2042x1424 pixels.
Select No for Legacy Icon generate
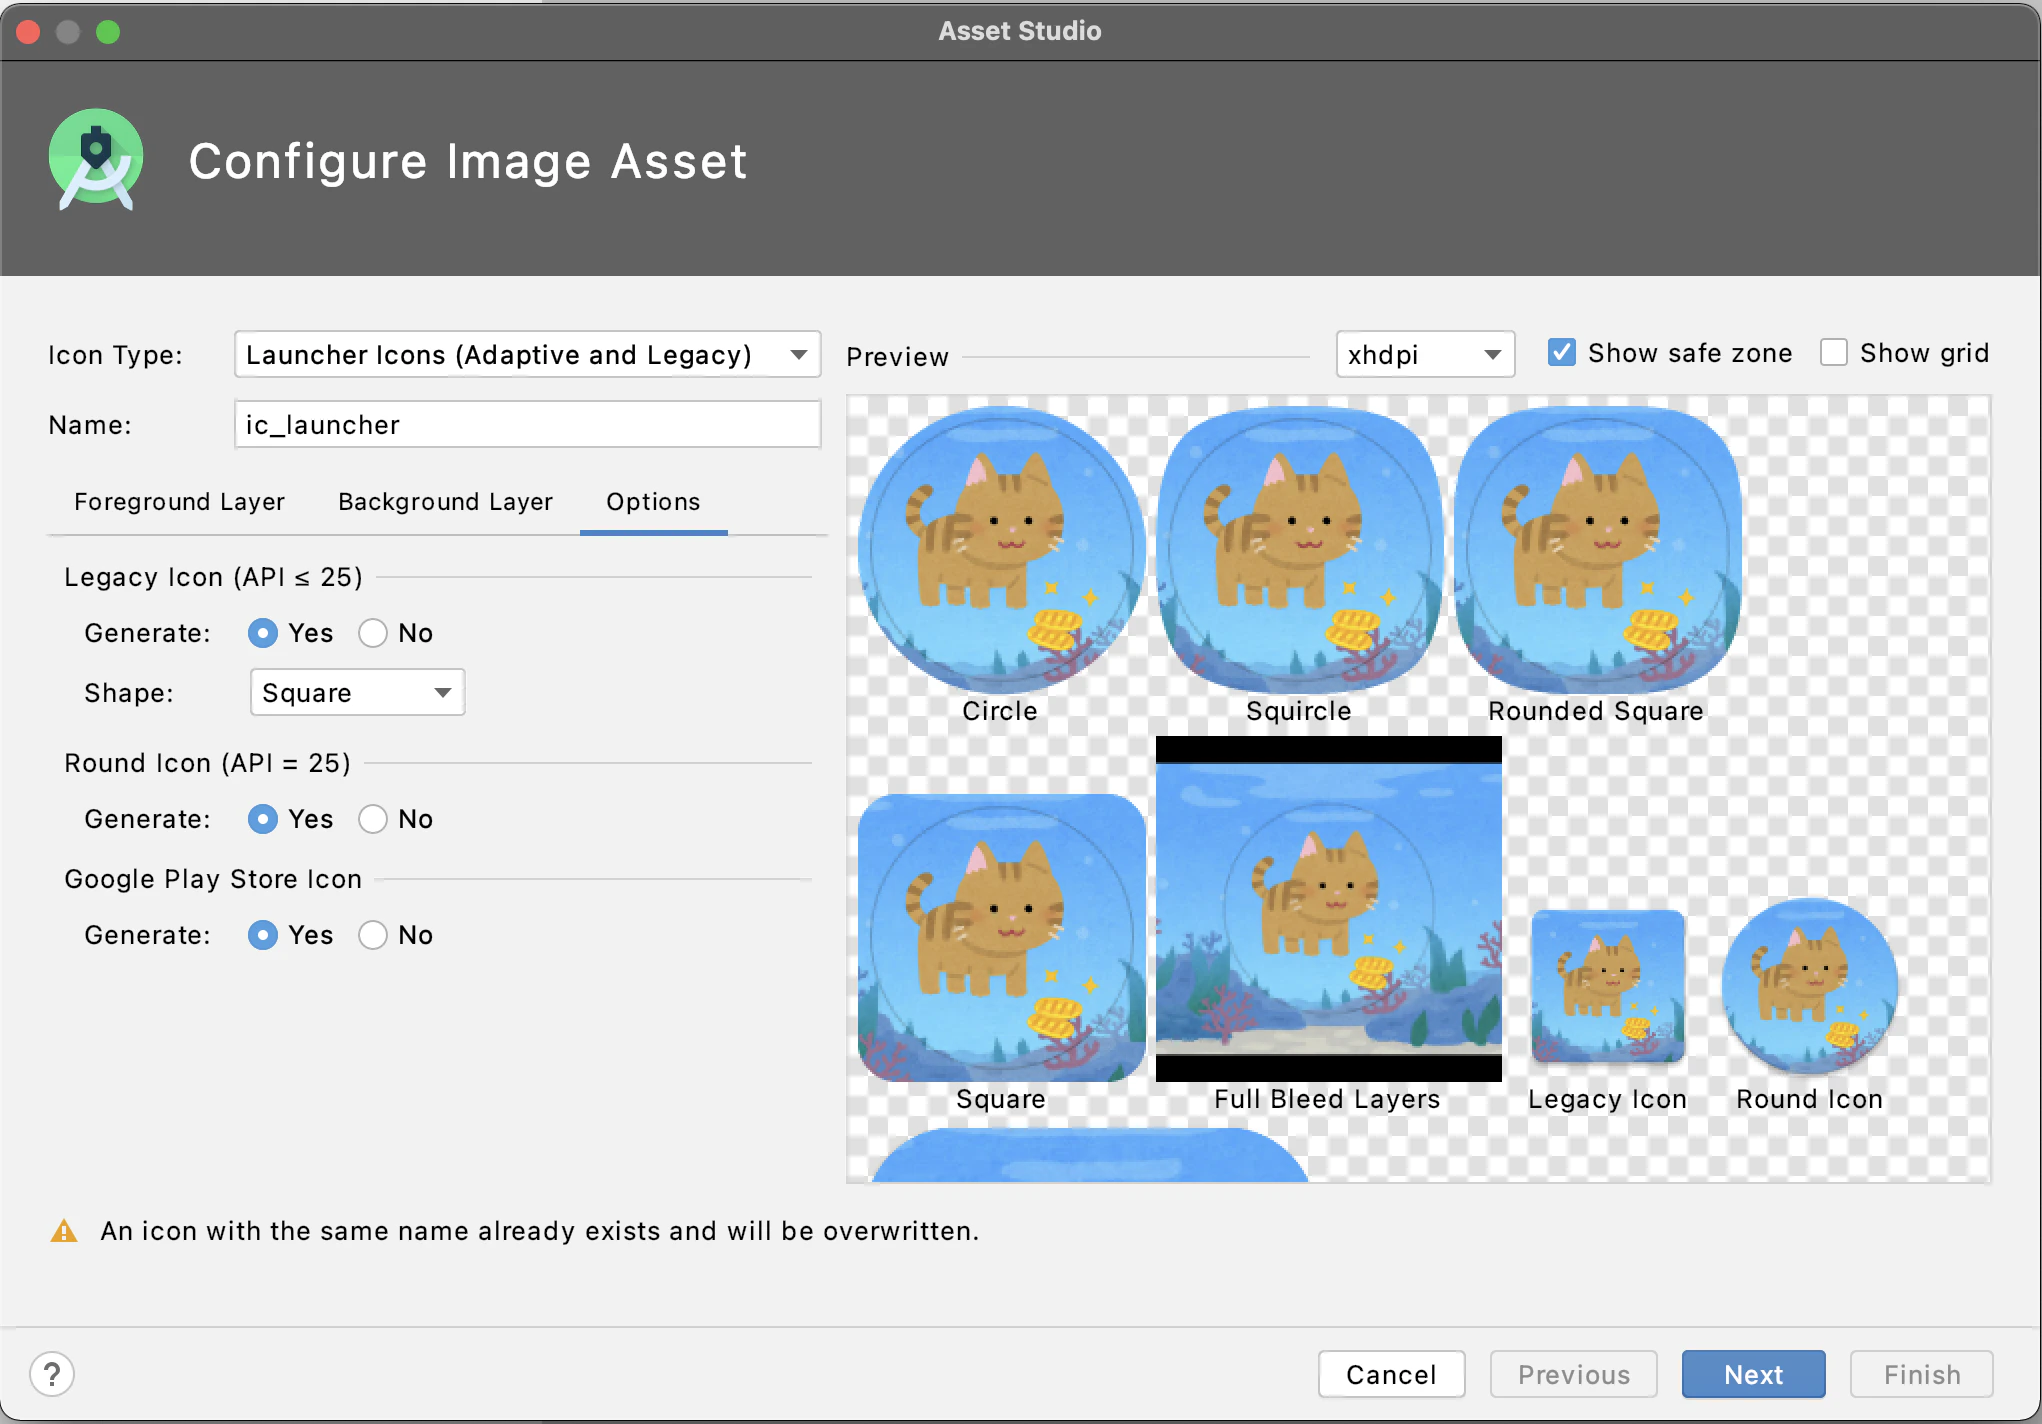point(373,633)
